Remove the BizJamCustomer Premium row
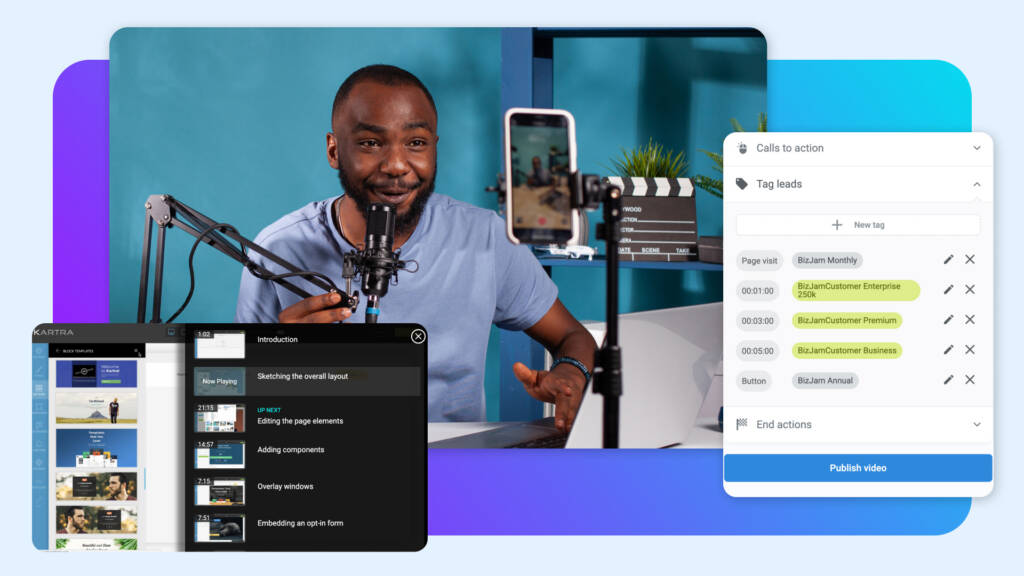 point(970,319)
